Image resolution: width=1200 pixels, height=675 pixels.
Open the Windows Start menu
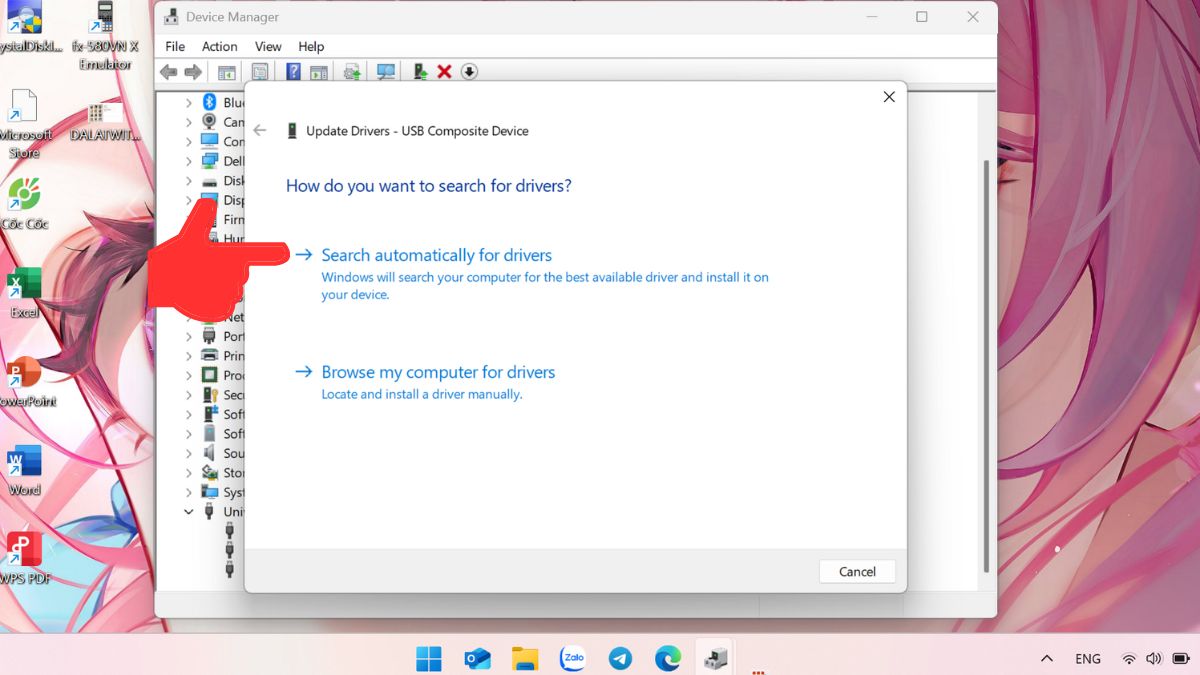point(429,658)
